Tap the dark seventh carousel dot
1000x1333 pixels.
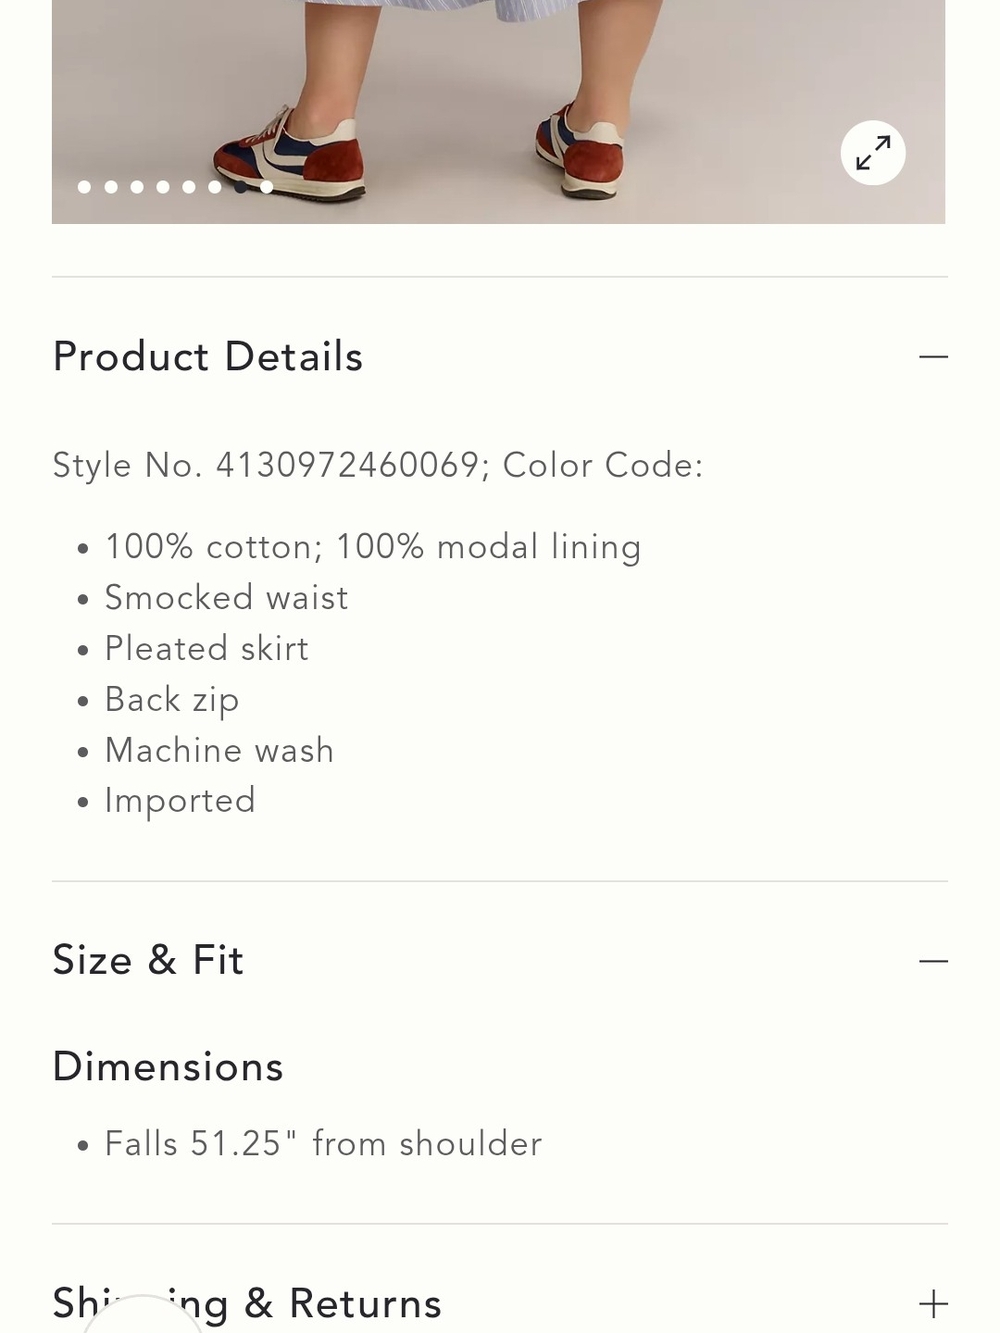[241, 187]
